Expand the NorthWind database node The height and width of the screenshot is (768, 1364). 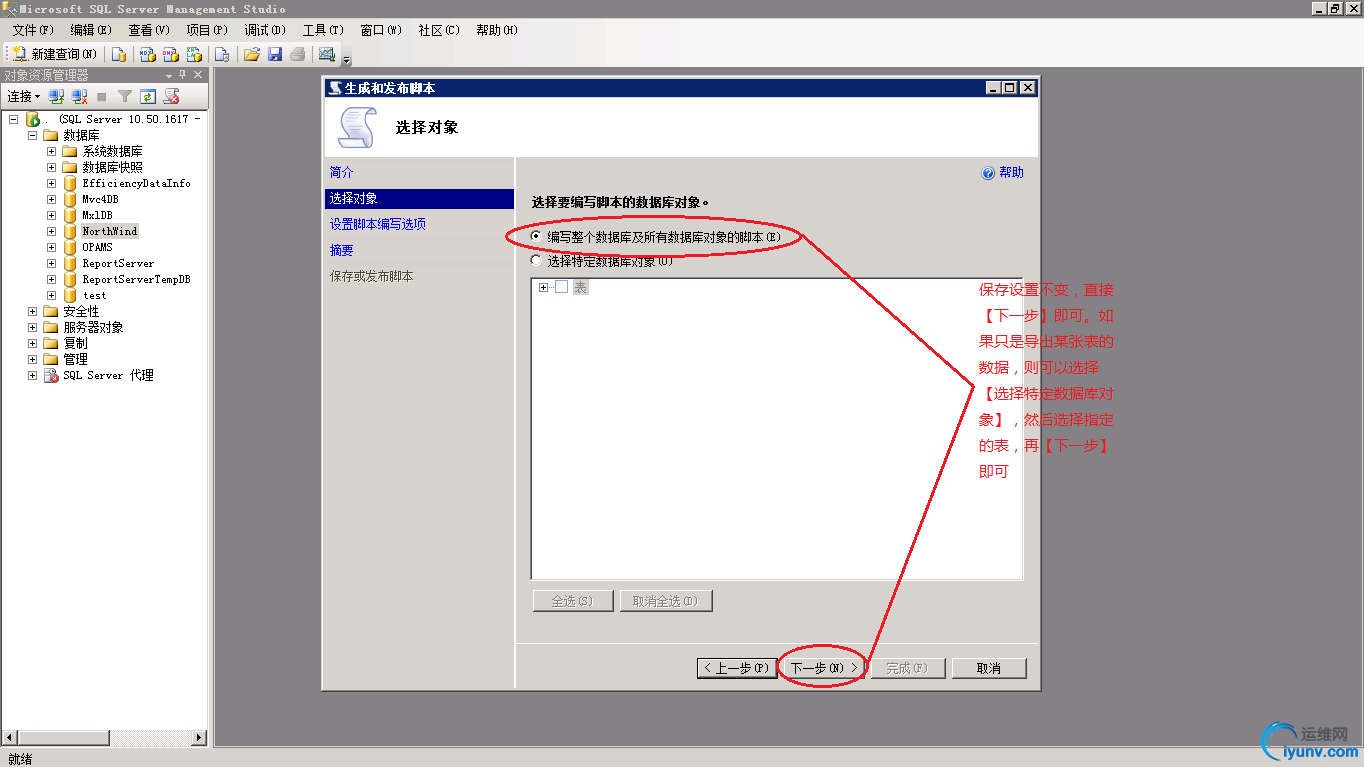51,231
